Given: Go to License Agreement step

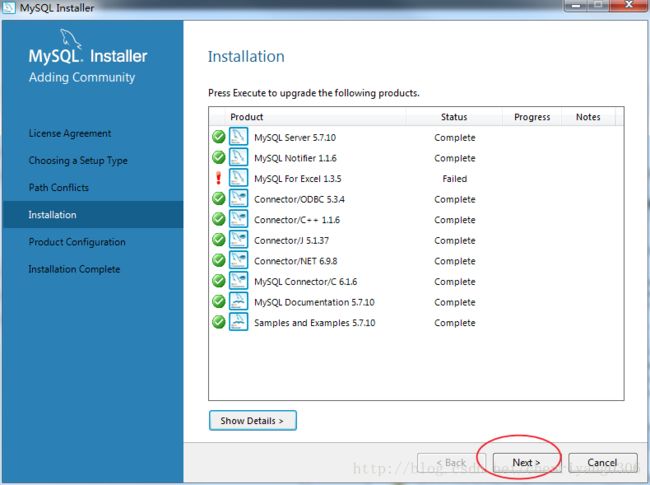Looking at the screenshot, I should 70,133.
